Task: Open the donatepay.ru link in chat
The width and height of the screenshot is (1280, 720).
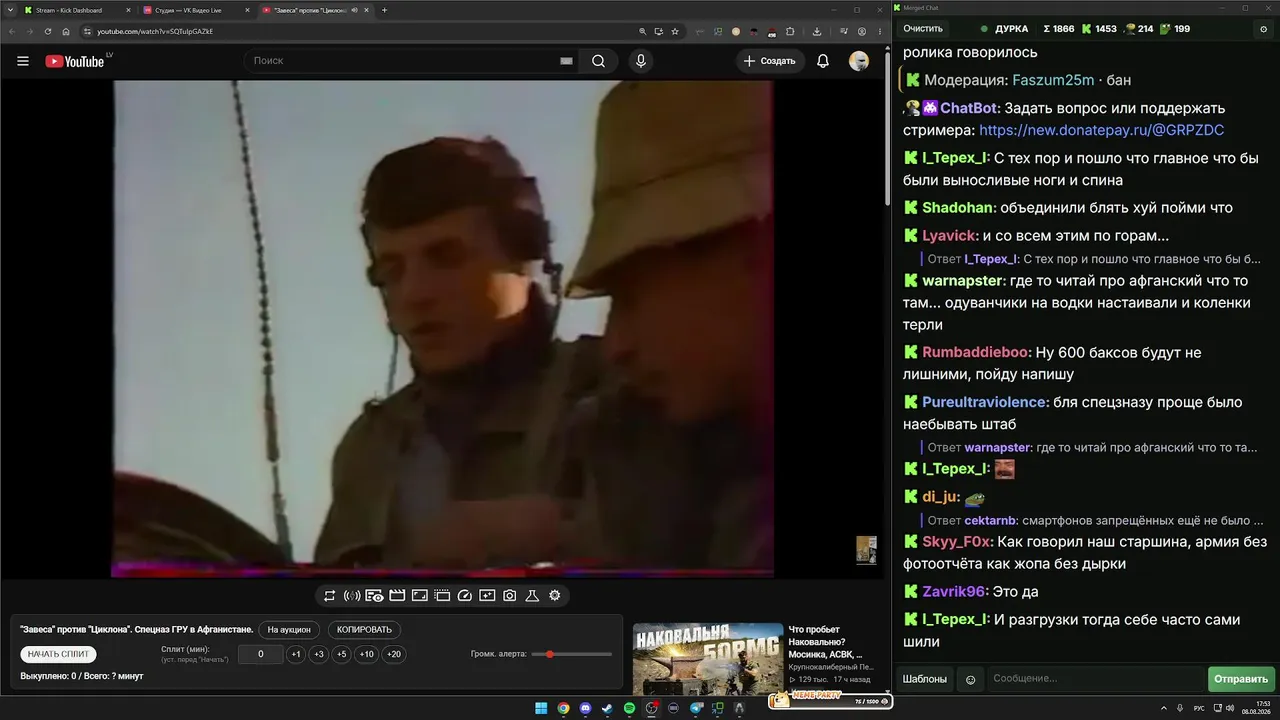Action: click(x=1101, y=131)
